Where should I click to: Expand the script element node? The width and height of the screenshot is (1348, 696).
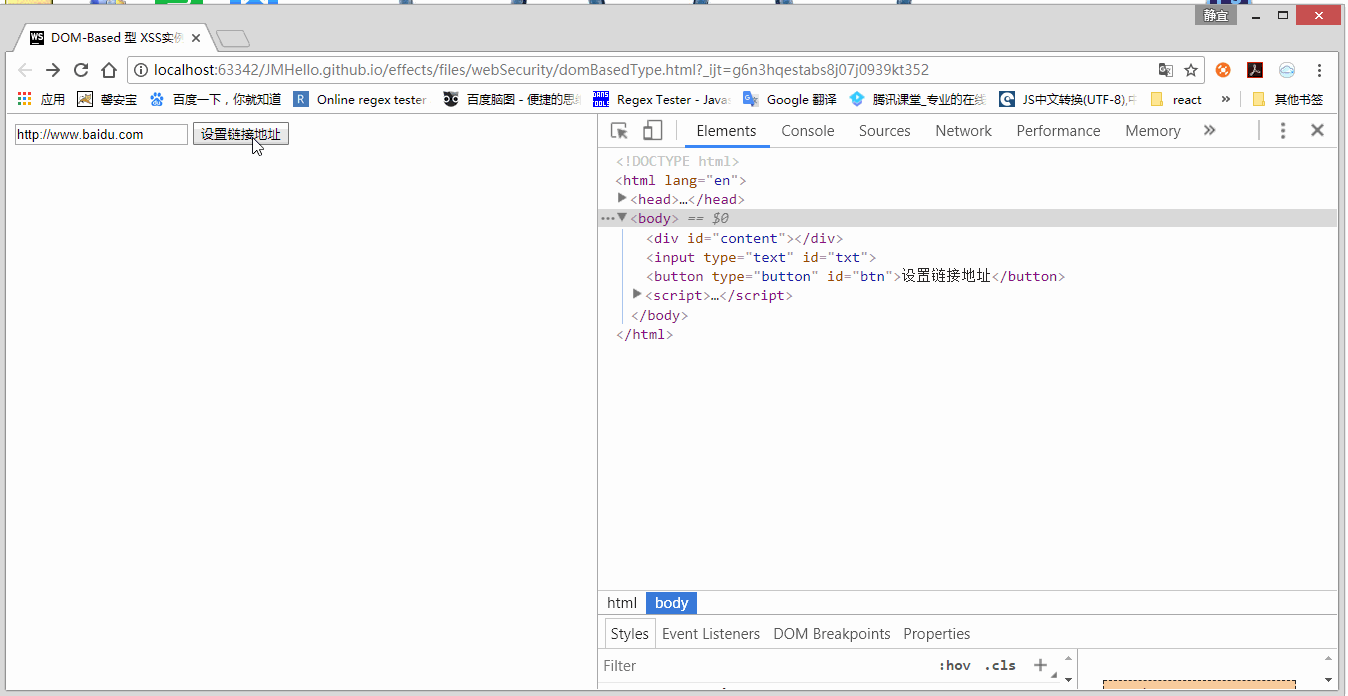point(637,295)
